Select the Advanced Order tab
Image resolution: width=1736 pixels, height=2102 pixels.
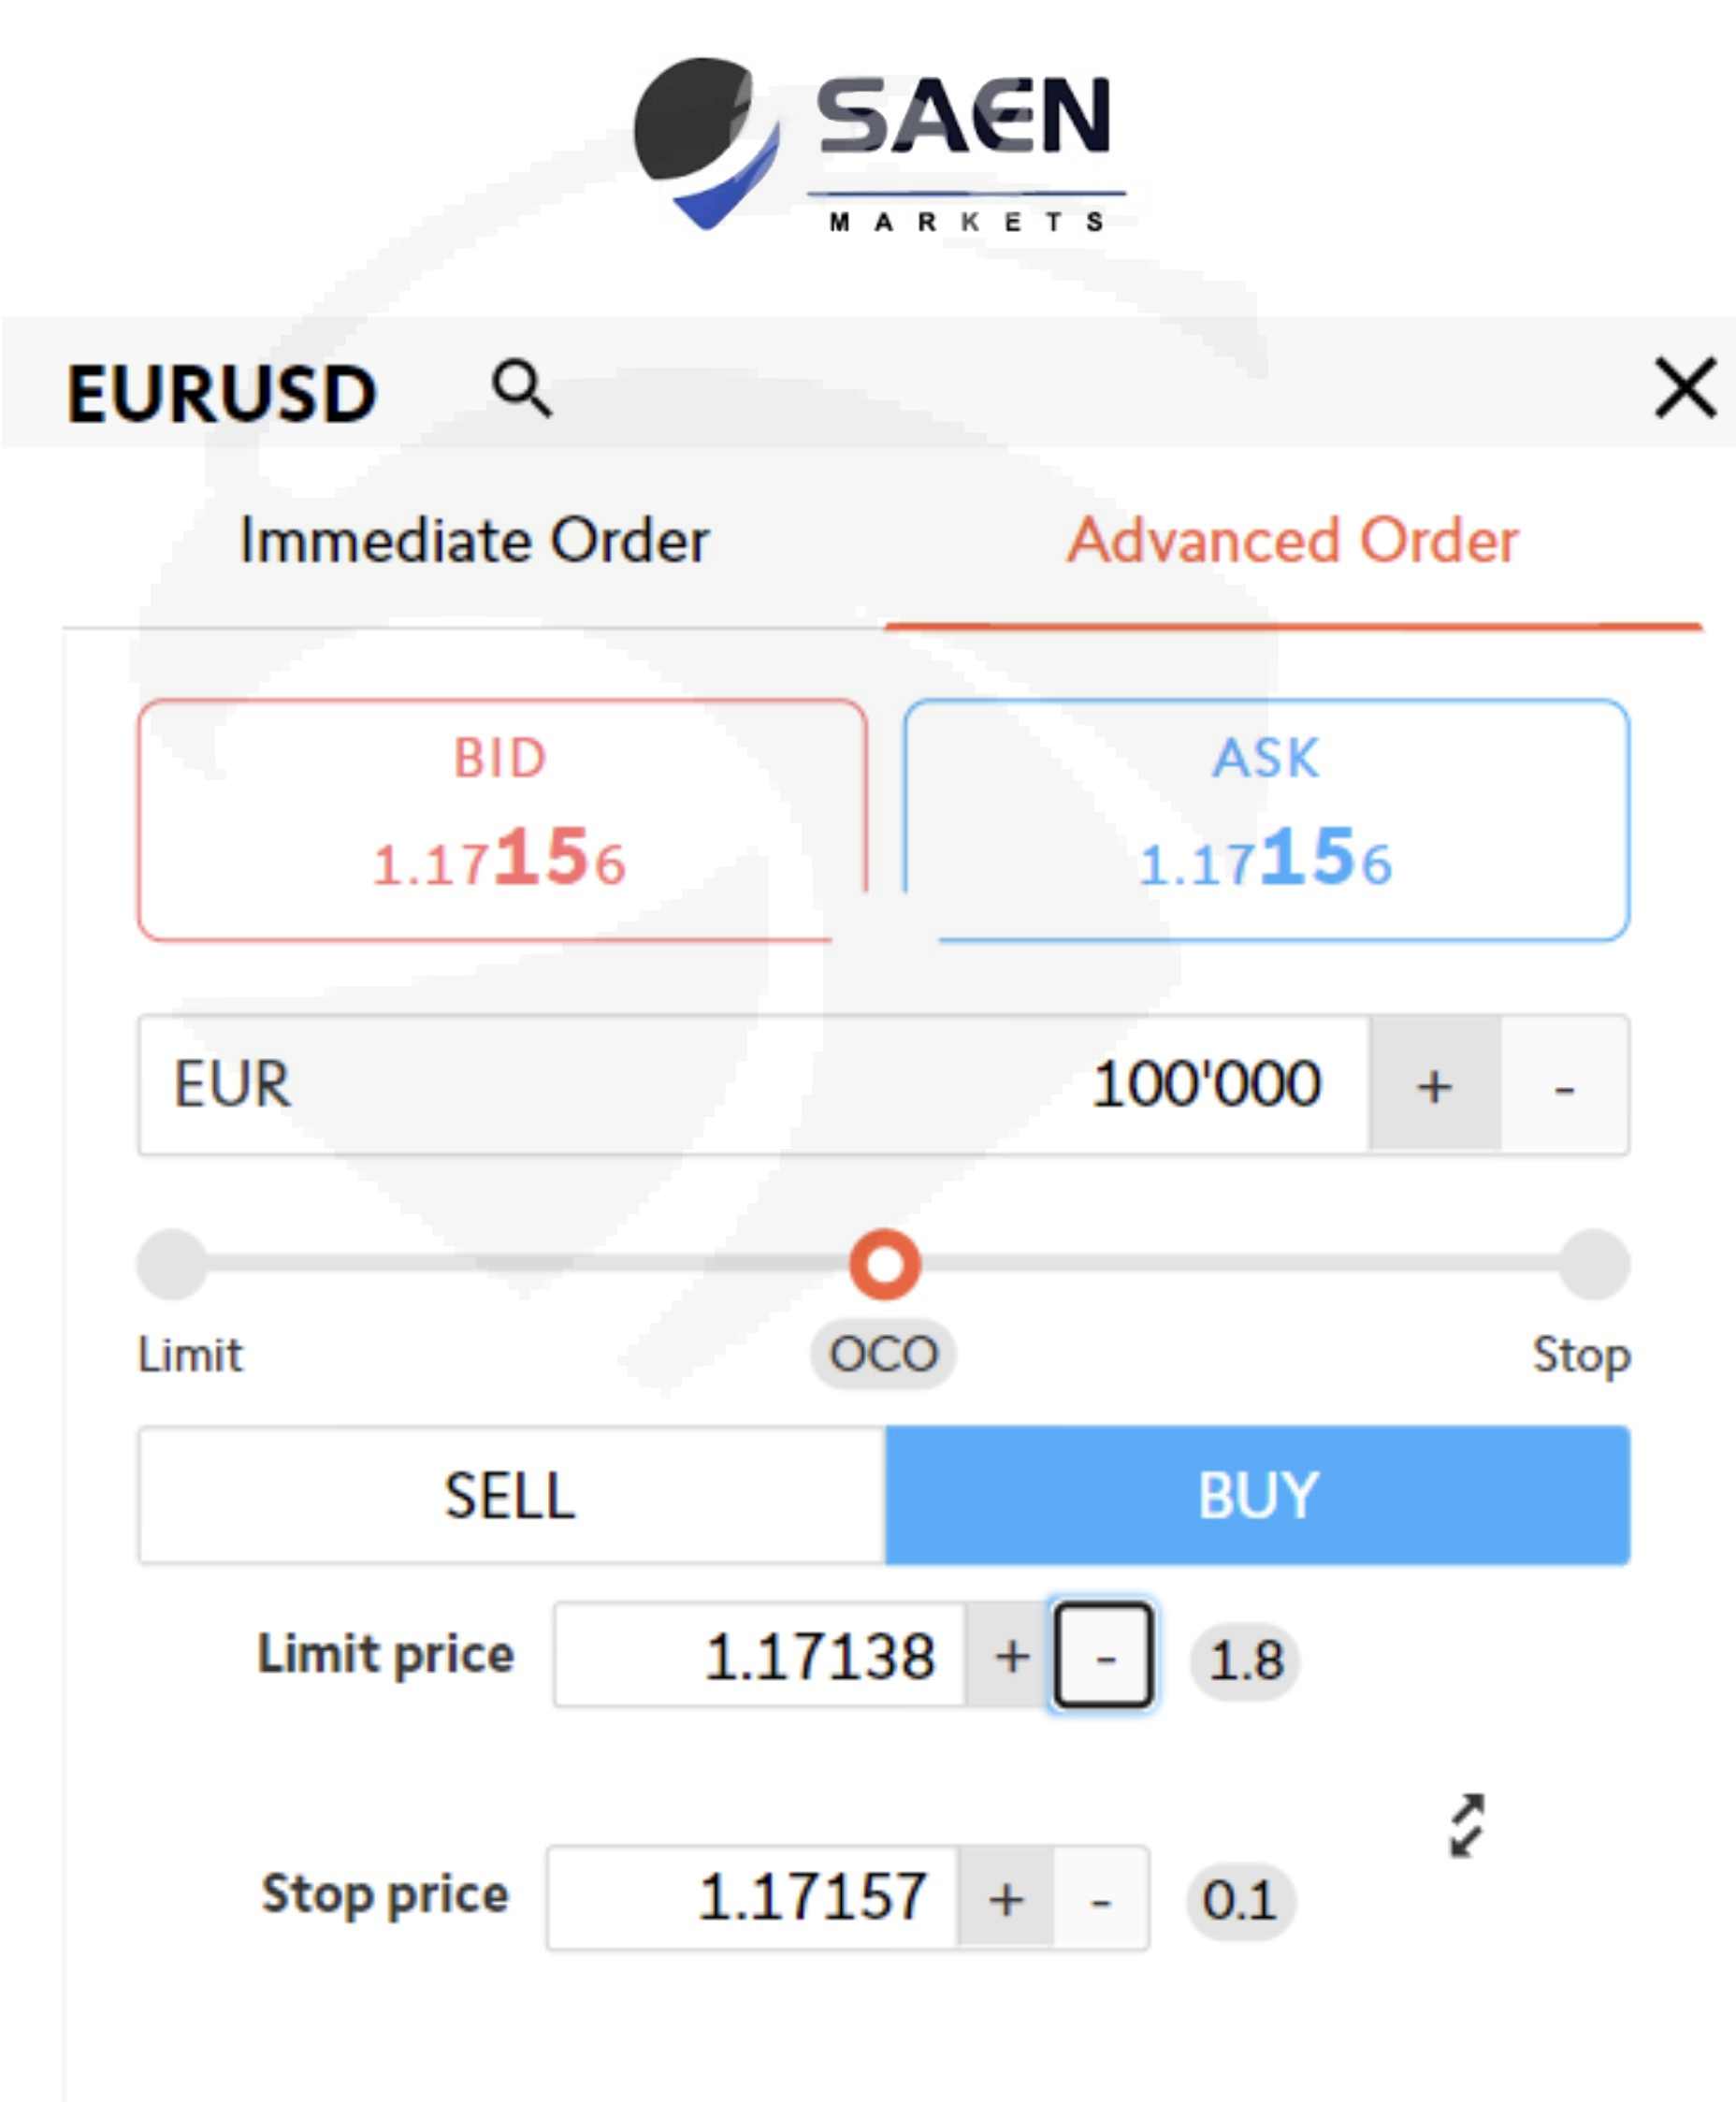(x=1292, y=541)
